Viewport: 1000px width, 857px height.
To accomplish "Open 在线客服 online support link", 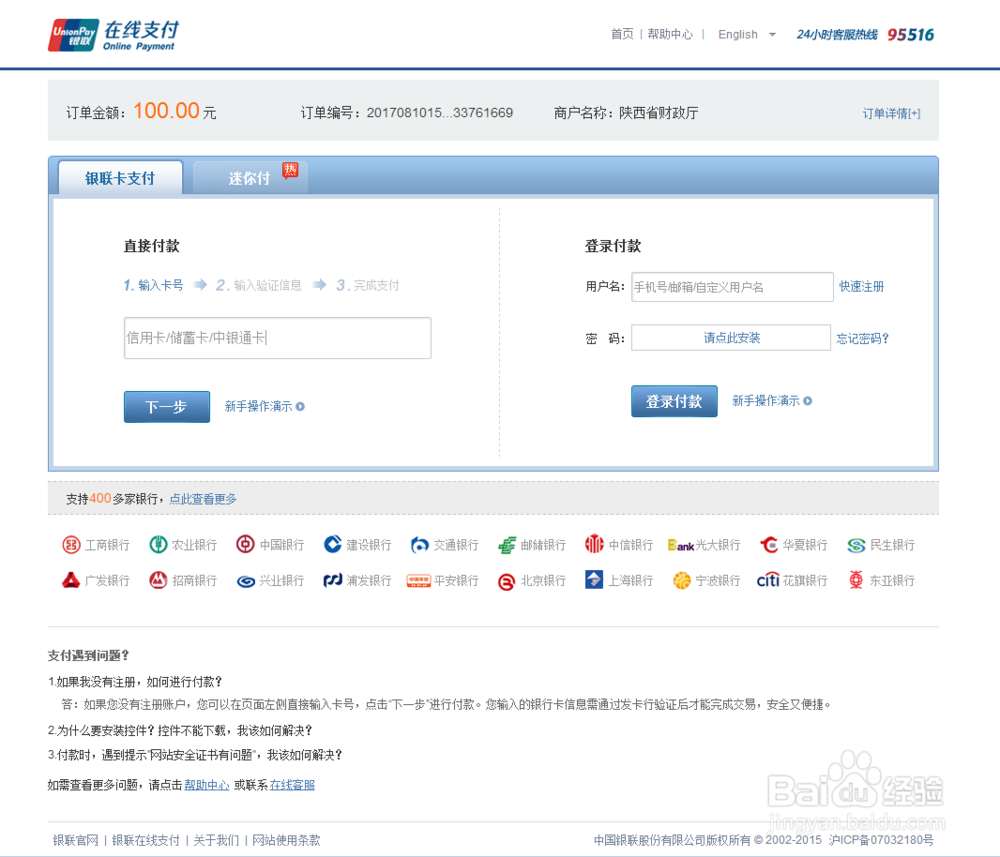I will point(292,785).
